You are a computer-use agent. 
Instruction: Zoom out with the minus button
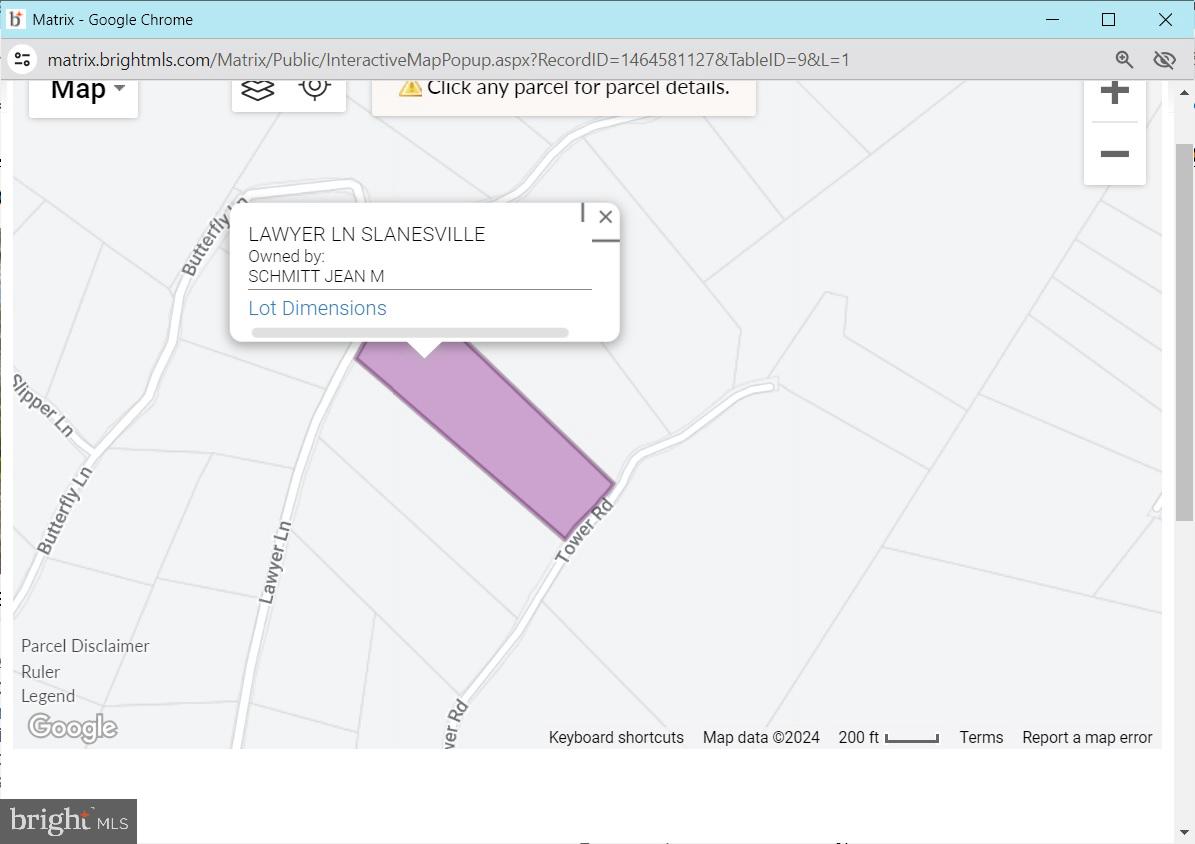coord(1114,154)
